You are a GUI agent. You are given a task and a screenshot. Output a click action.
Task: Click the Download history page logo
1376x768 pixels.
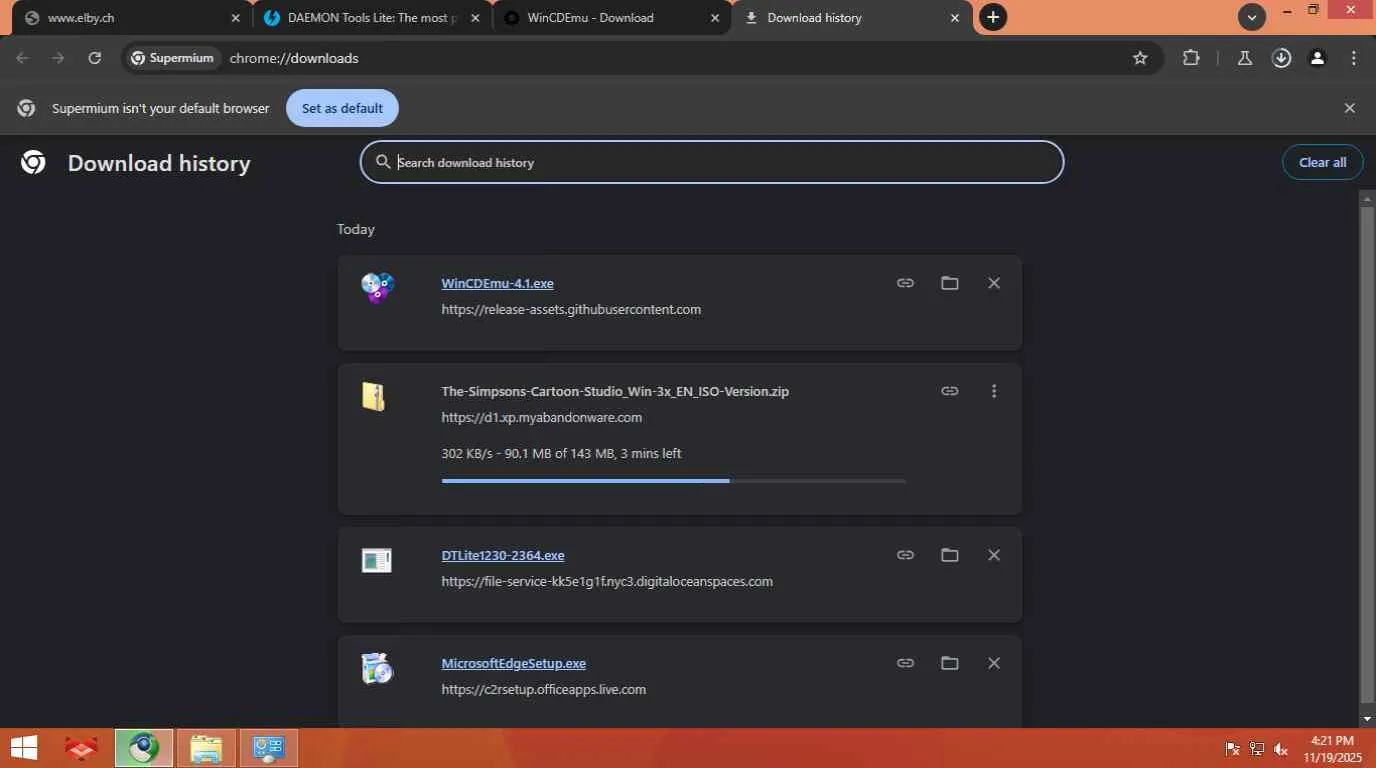(33, 163)
